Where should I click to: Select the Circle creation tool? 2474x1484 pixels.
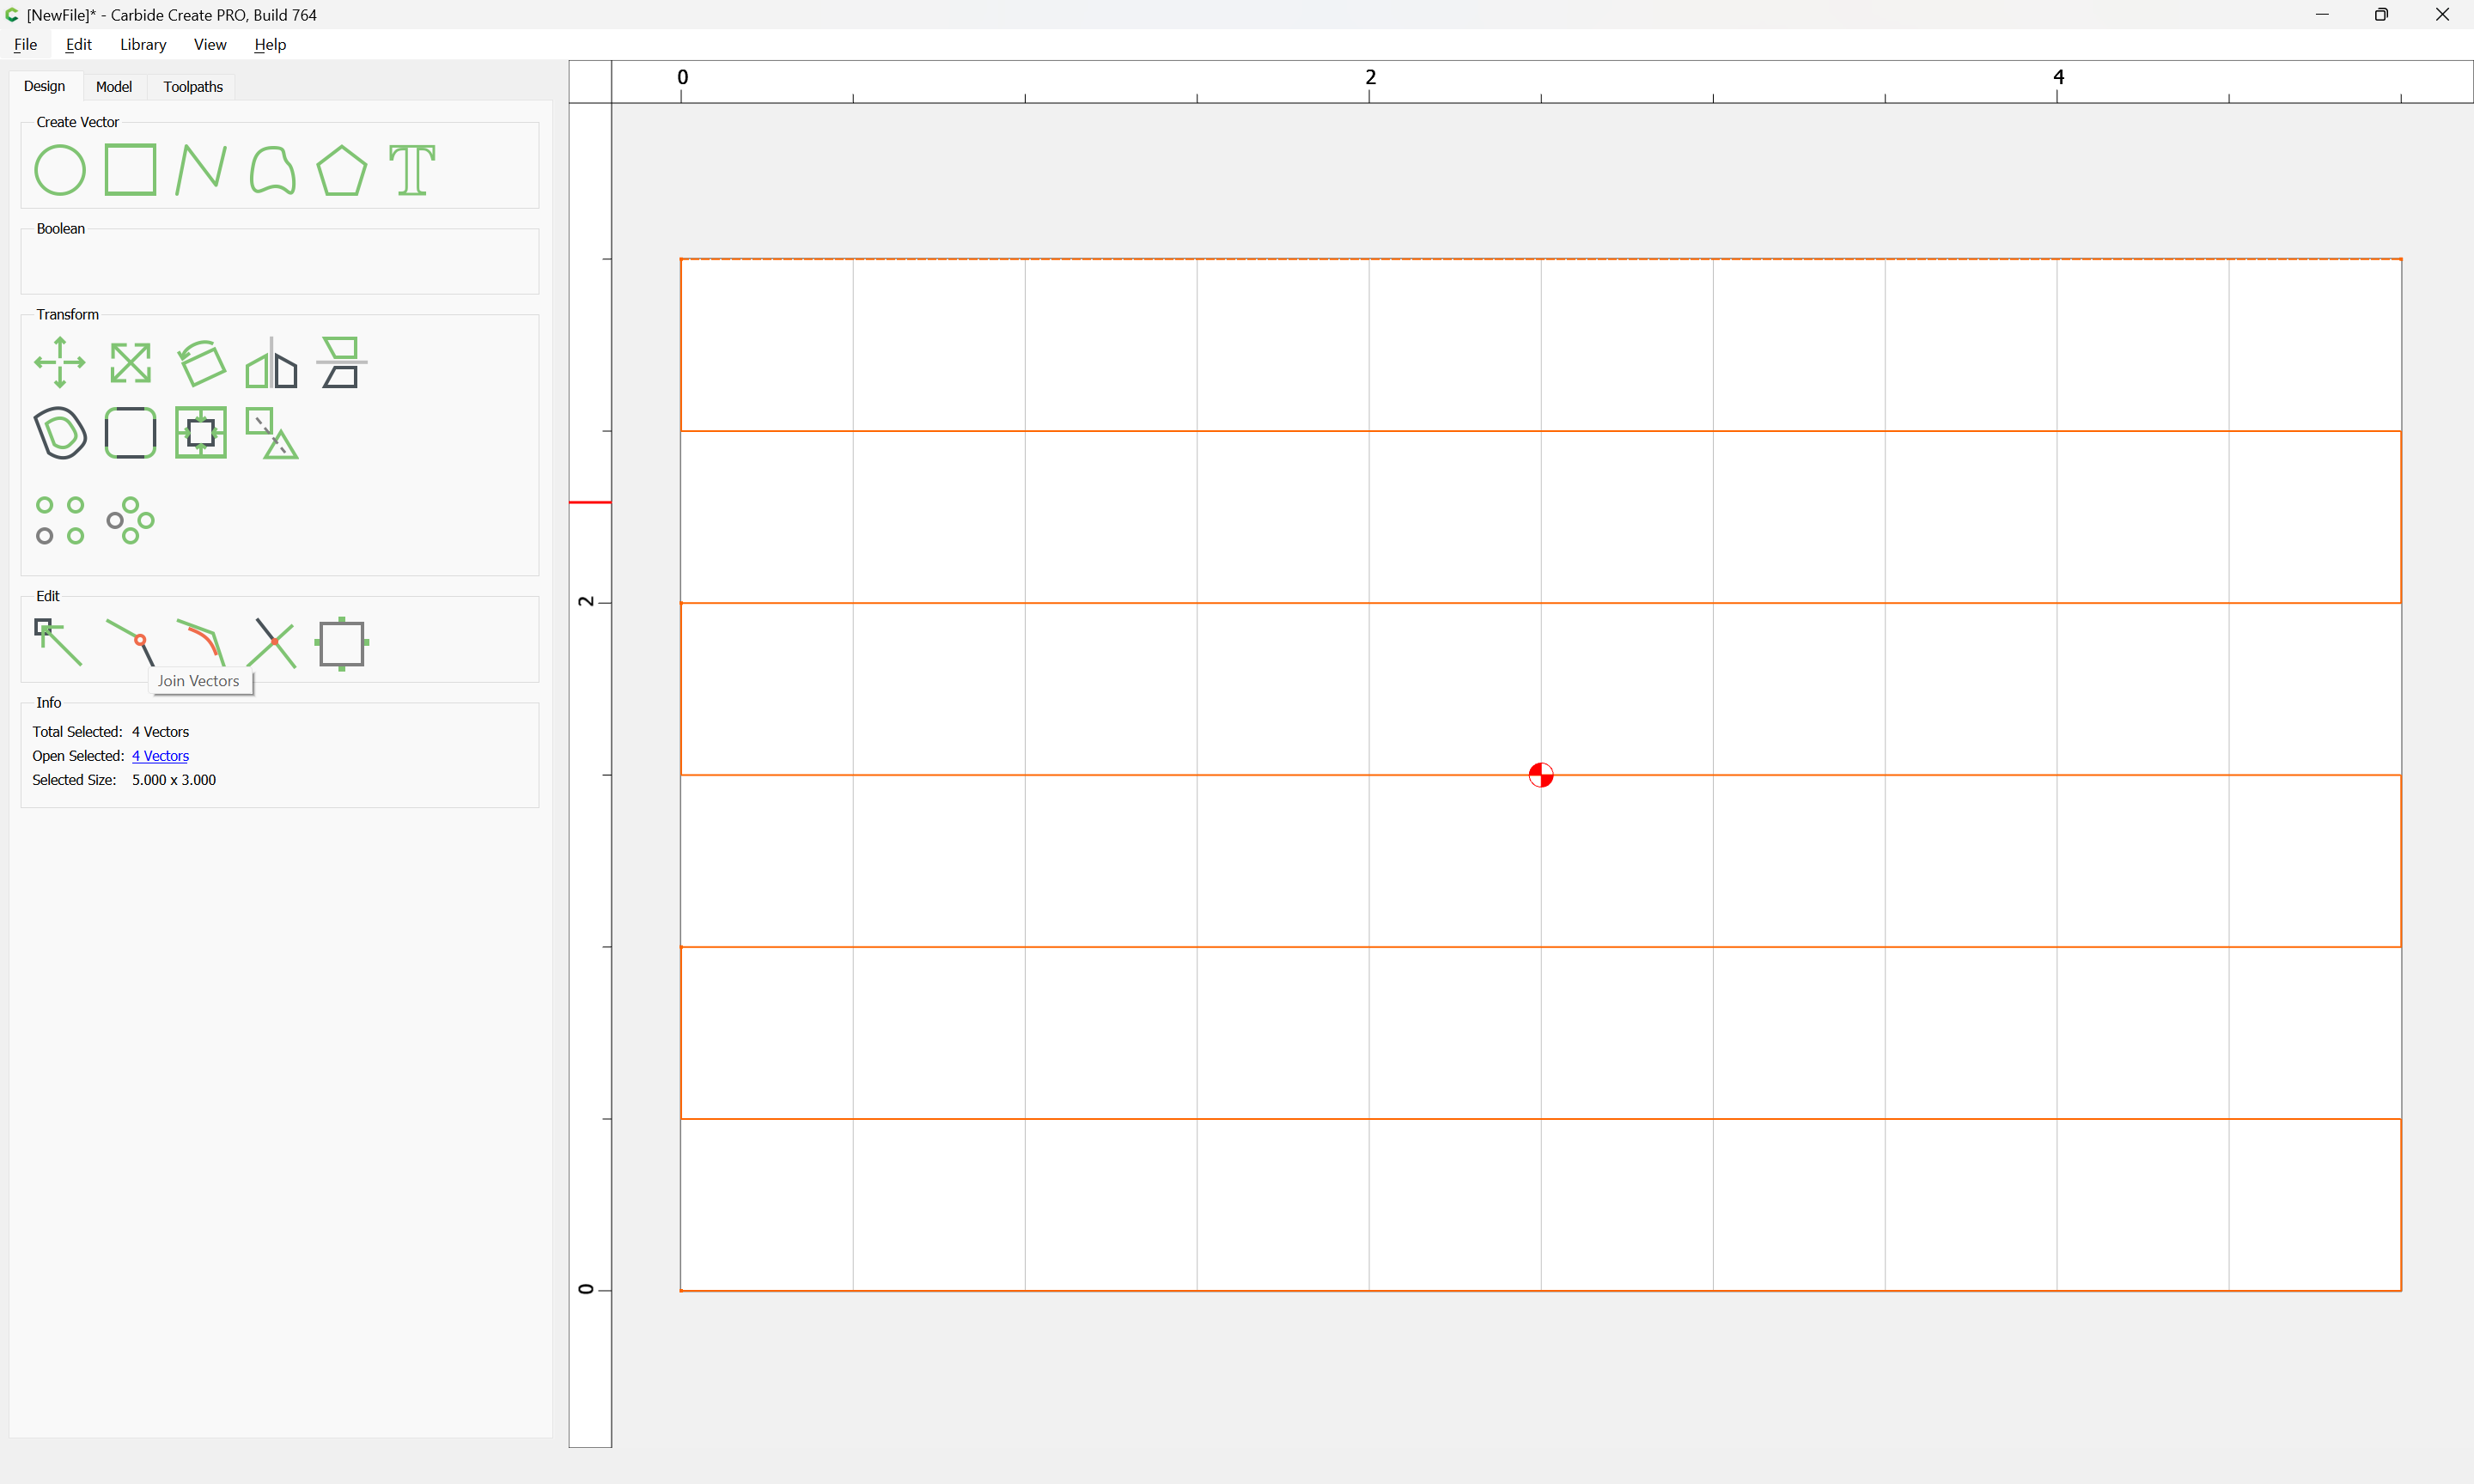tap(60, 170)
